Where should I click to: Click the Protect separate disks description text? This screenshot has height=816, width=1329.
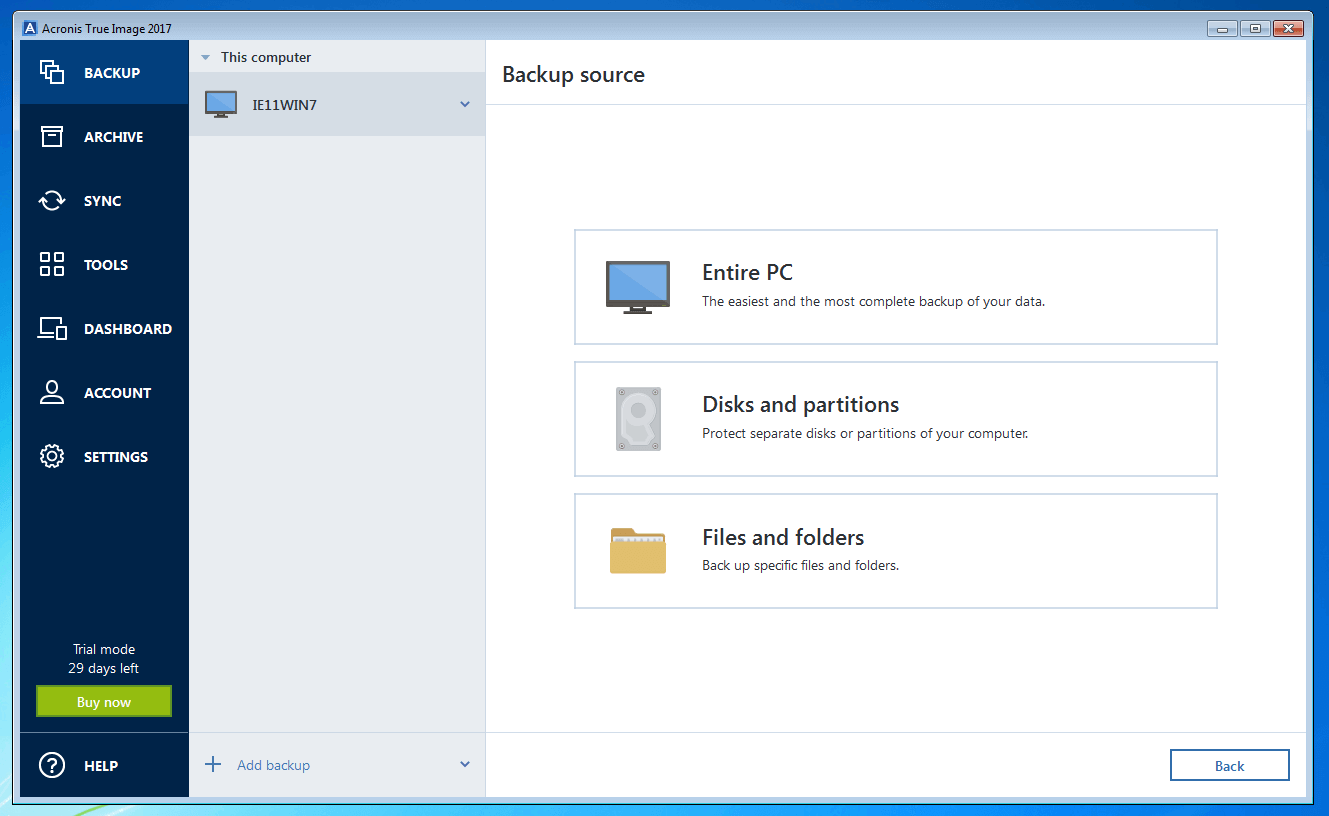[865, 434]
